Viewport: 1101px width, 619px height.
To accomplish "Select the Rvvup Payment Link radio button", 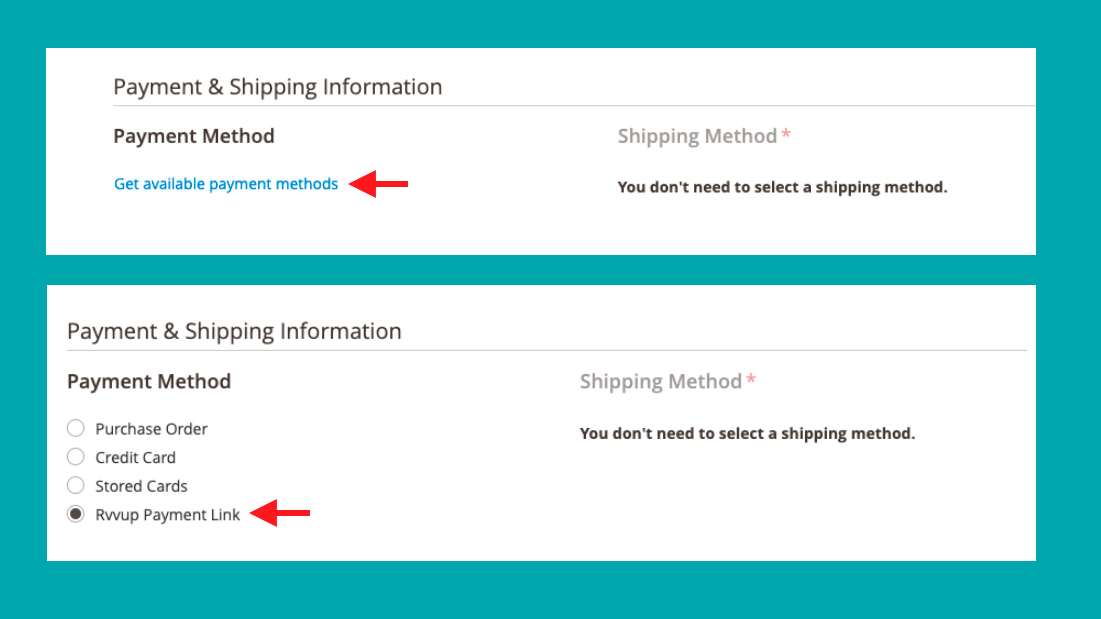I will 76,515.
